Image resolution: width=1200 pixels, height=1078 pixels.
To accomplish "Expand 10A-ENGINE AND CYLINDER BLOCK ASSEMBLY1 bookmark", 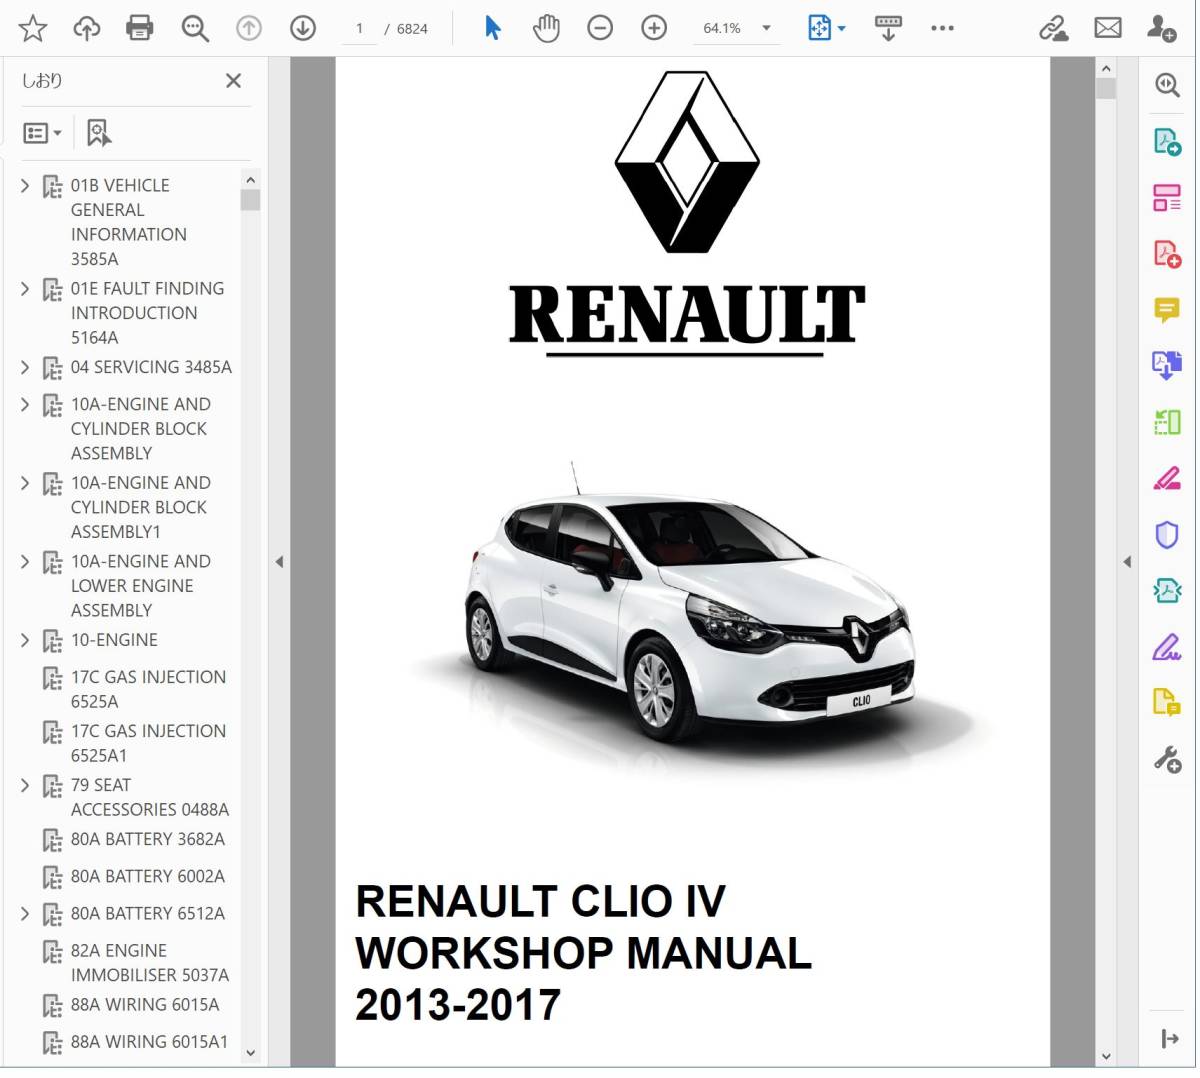I will [x=25, y=483].
